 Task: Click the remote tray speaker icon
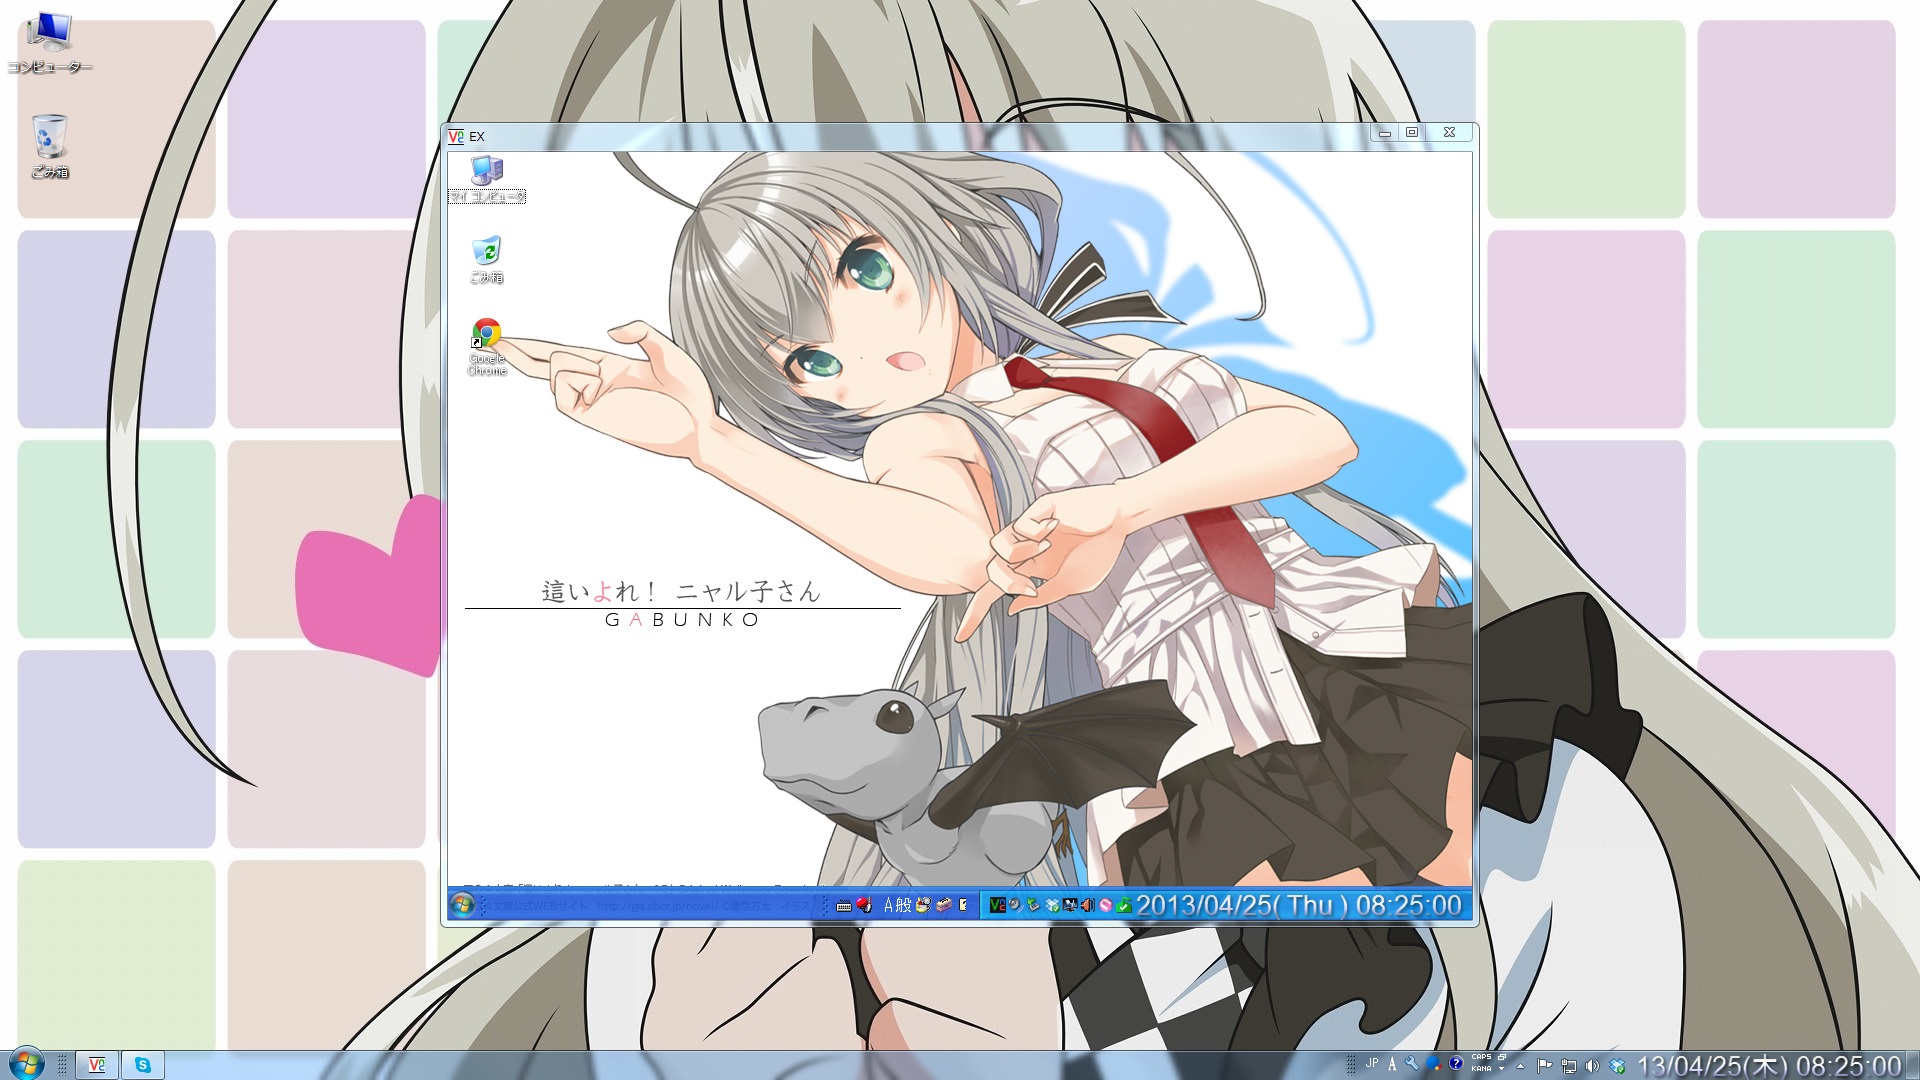(x=1088, y=905)
